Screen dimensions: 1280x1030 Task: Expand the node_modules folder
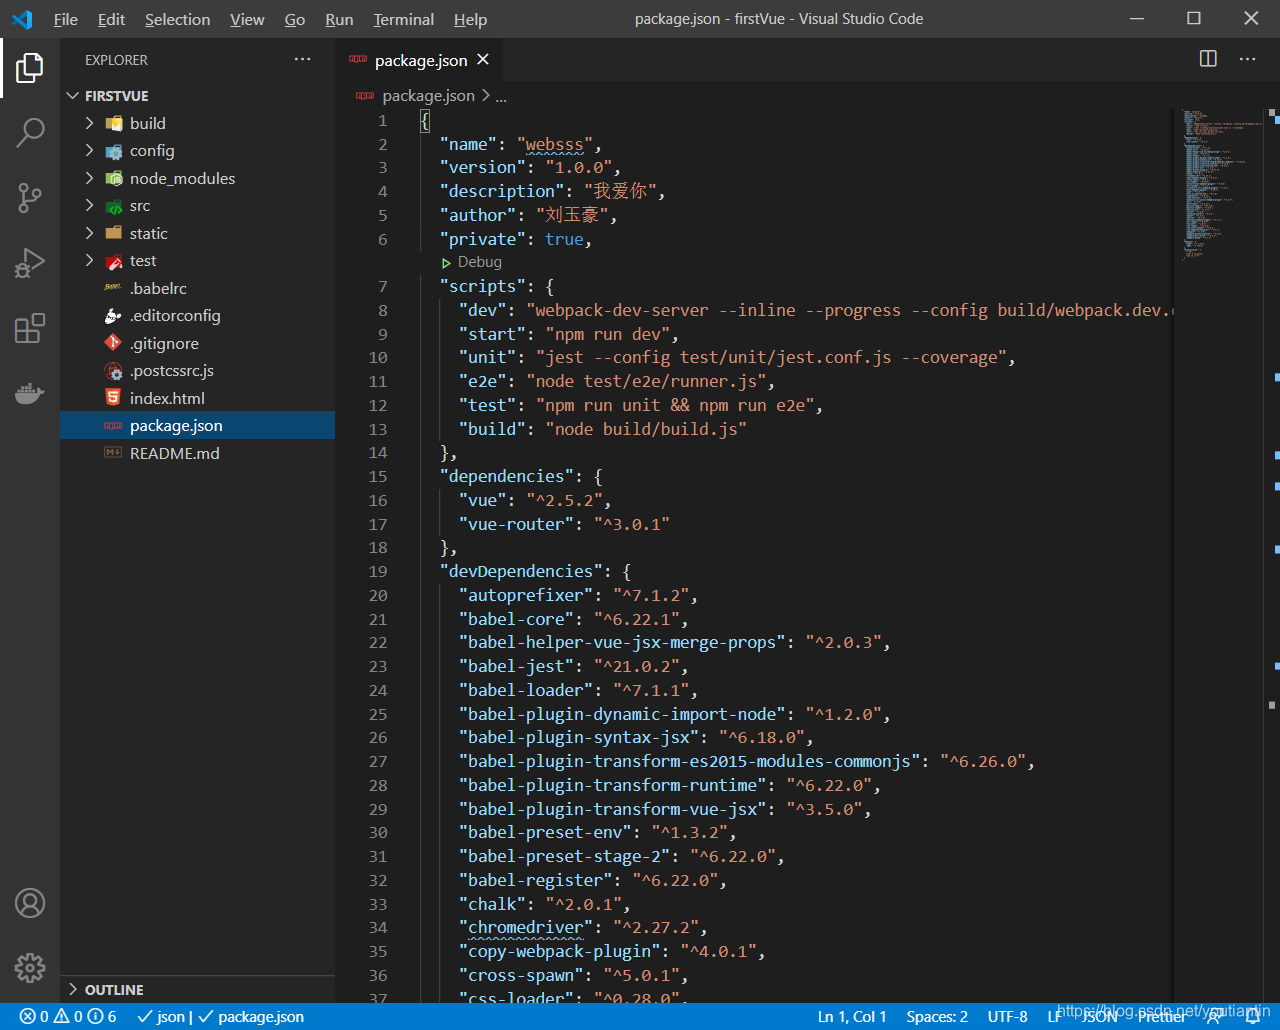coord(197,178)
